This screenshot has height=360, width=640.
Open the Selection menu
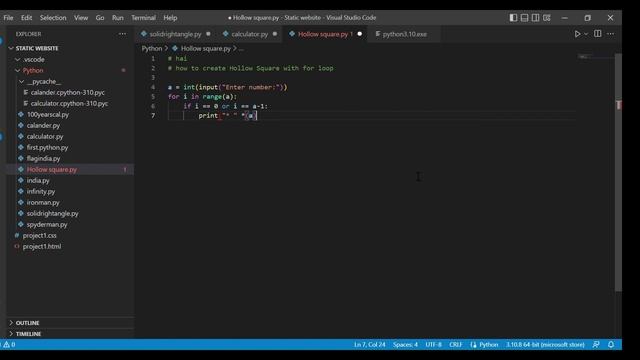point(53,18)
